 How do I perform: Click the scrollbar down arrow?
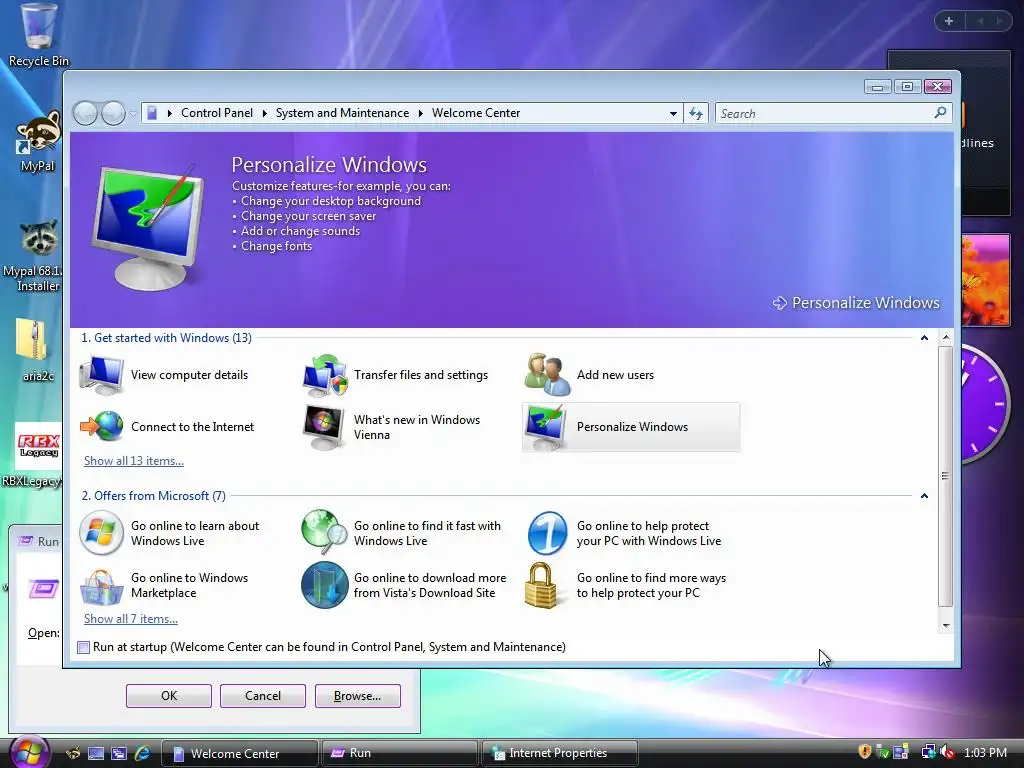946,626
